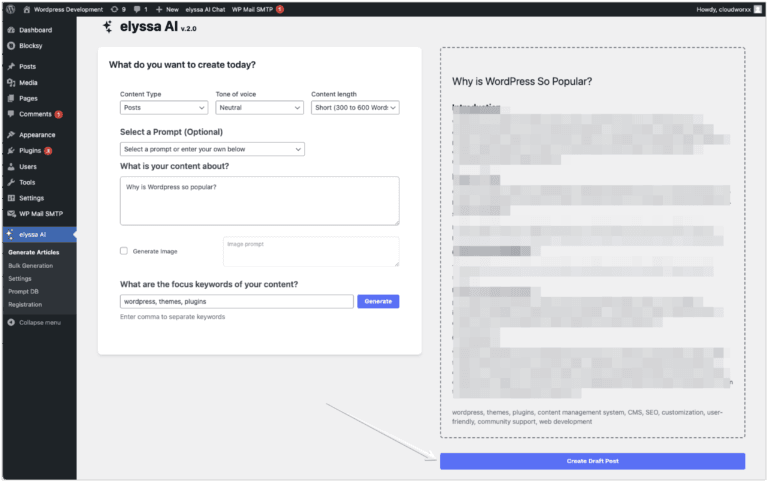Viewport: 768px width, 482px height.
Task: Click the Users person icon
Action: (11, 167)
